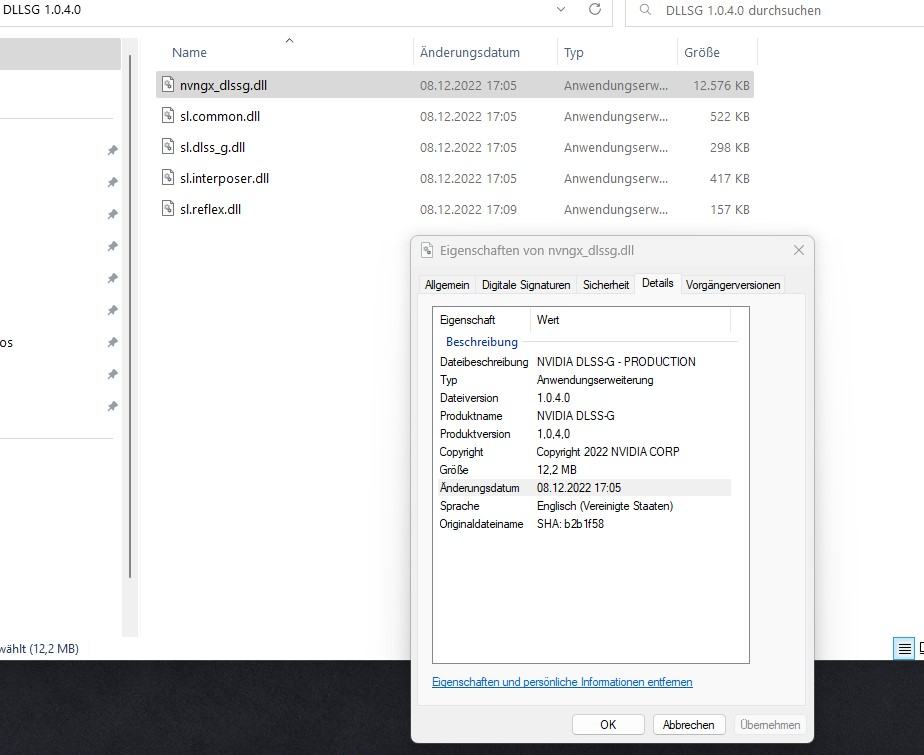Select the Dateiversion property label
The width and height of the screenshot is (924, 755).
(x=469, y=398)
